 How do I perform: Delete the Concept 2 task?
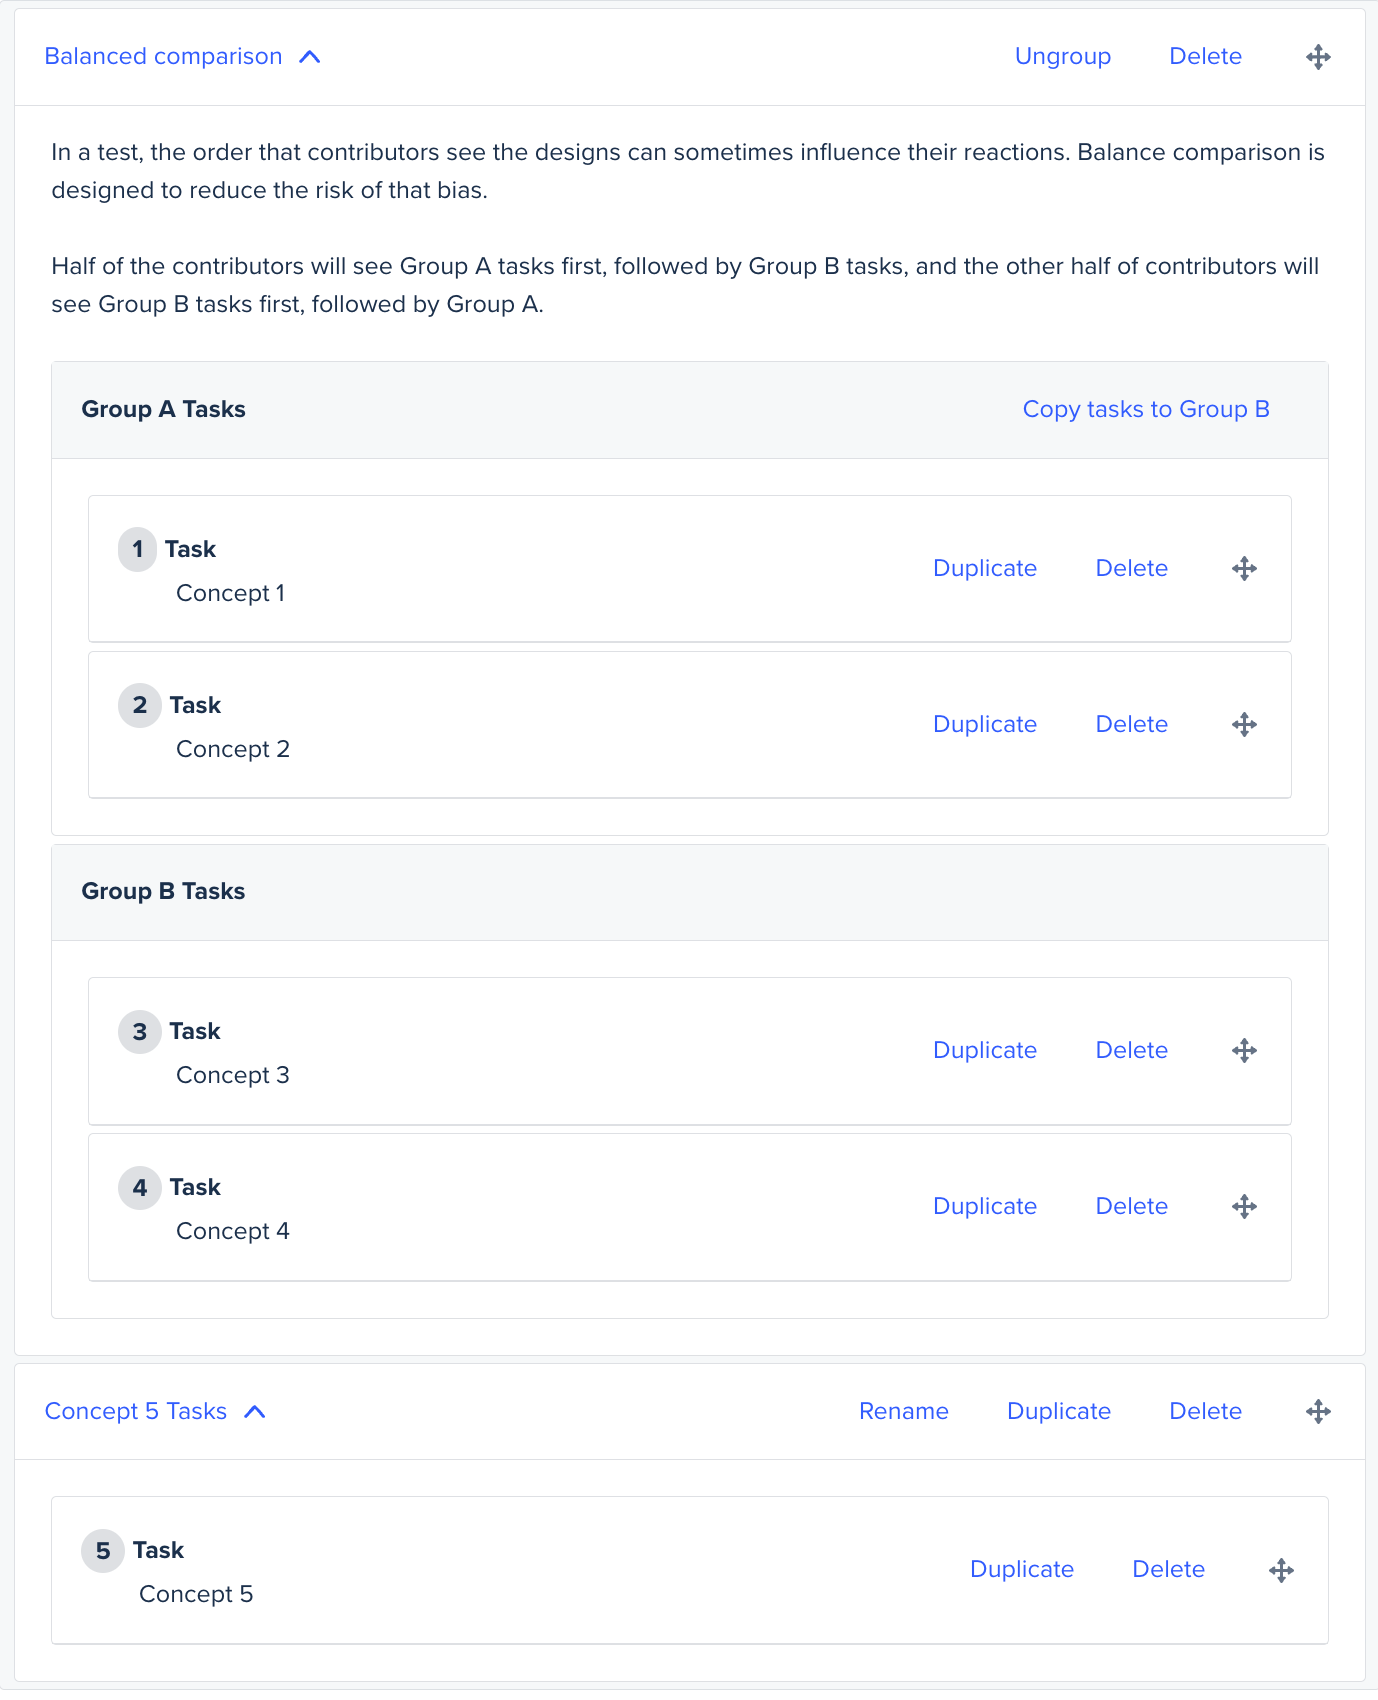1131,724
